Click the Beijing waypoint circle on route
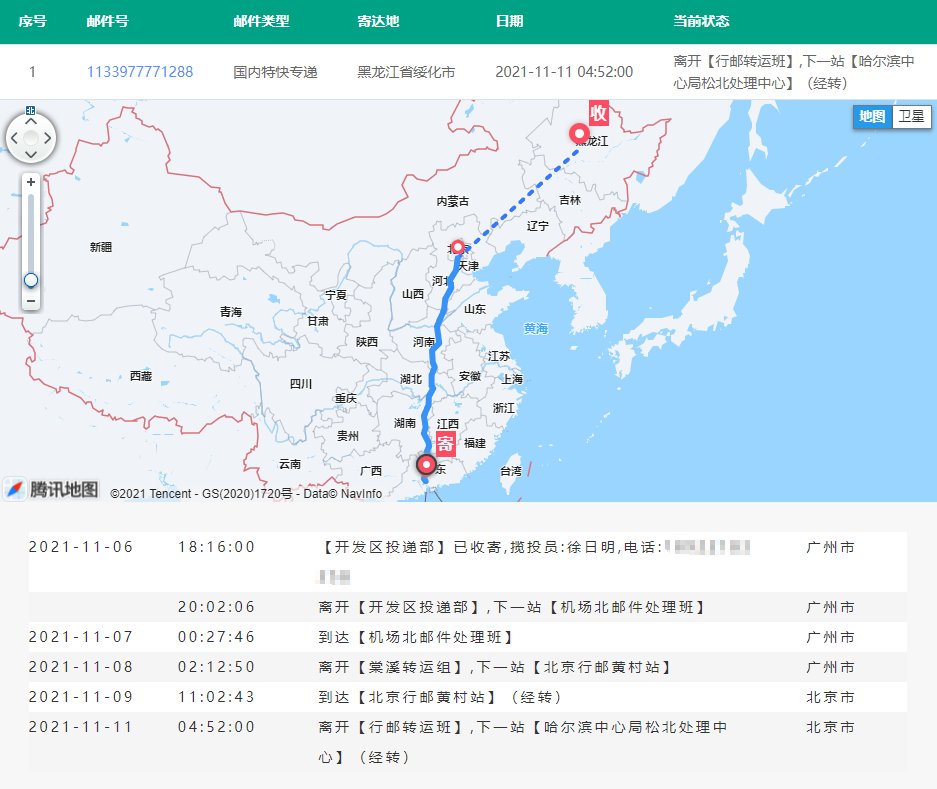Viewport: 937px width, 789px height. pyautogui.click(x=457, y=246)
